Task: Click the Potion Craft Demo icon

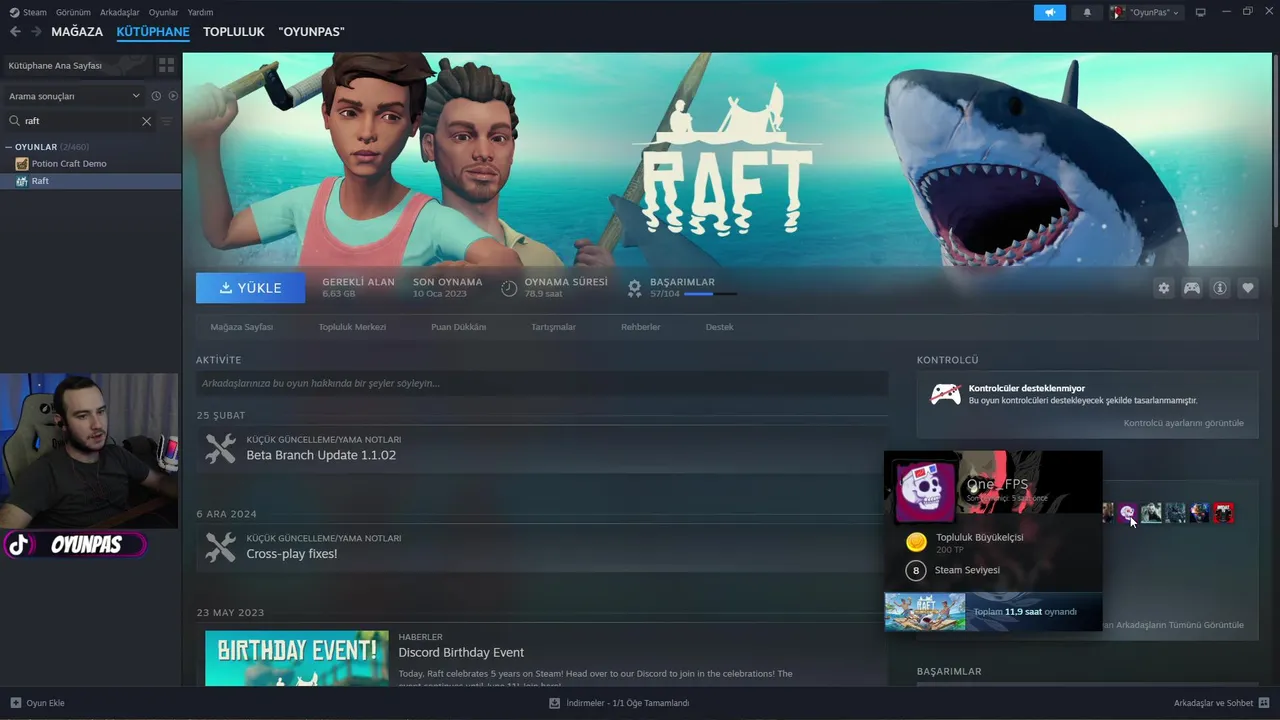Action: click(x=22, y=164)
